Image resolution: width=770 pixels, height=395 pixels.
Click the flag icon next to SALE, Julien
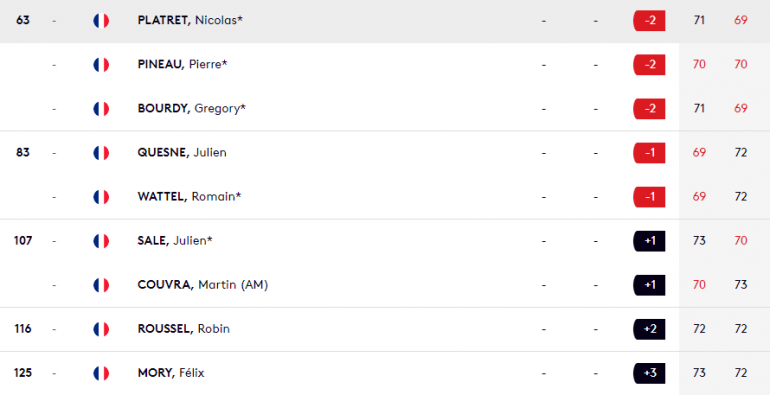[x=101, y=241]
